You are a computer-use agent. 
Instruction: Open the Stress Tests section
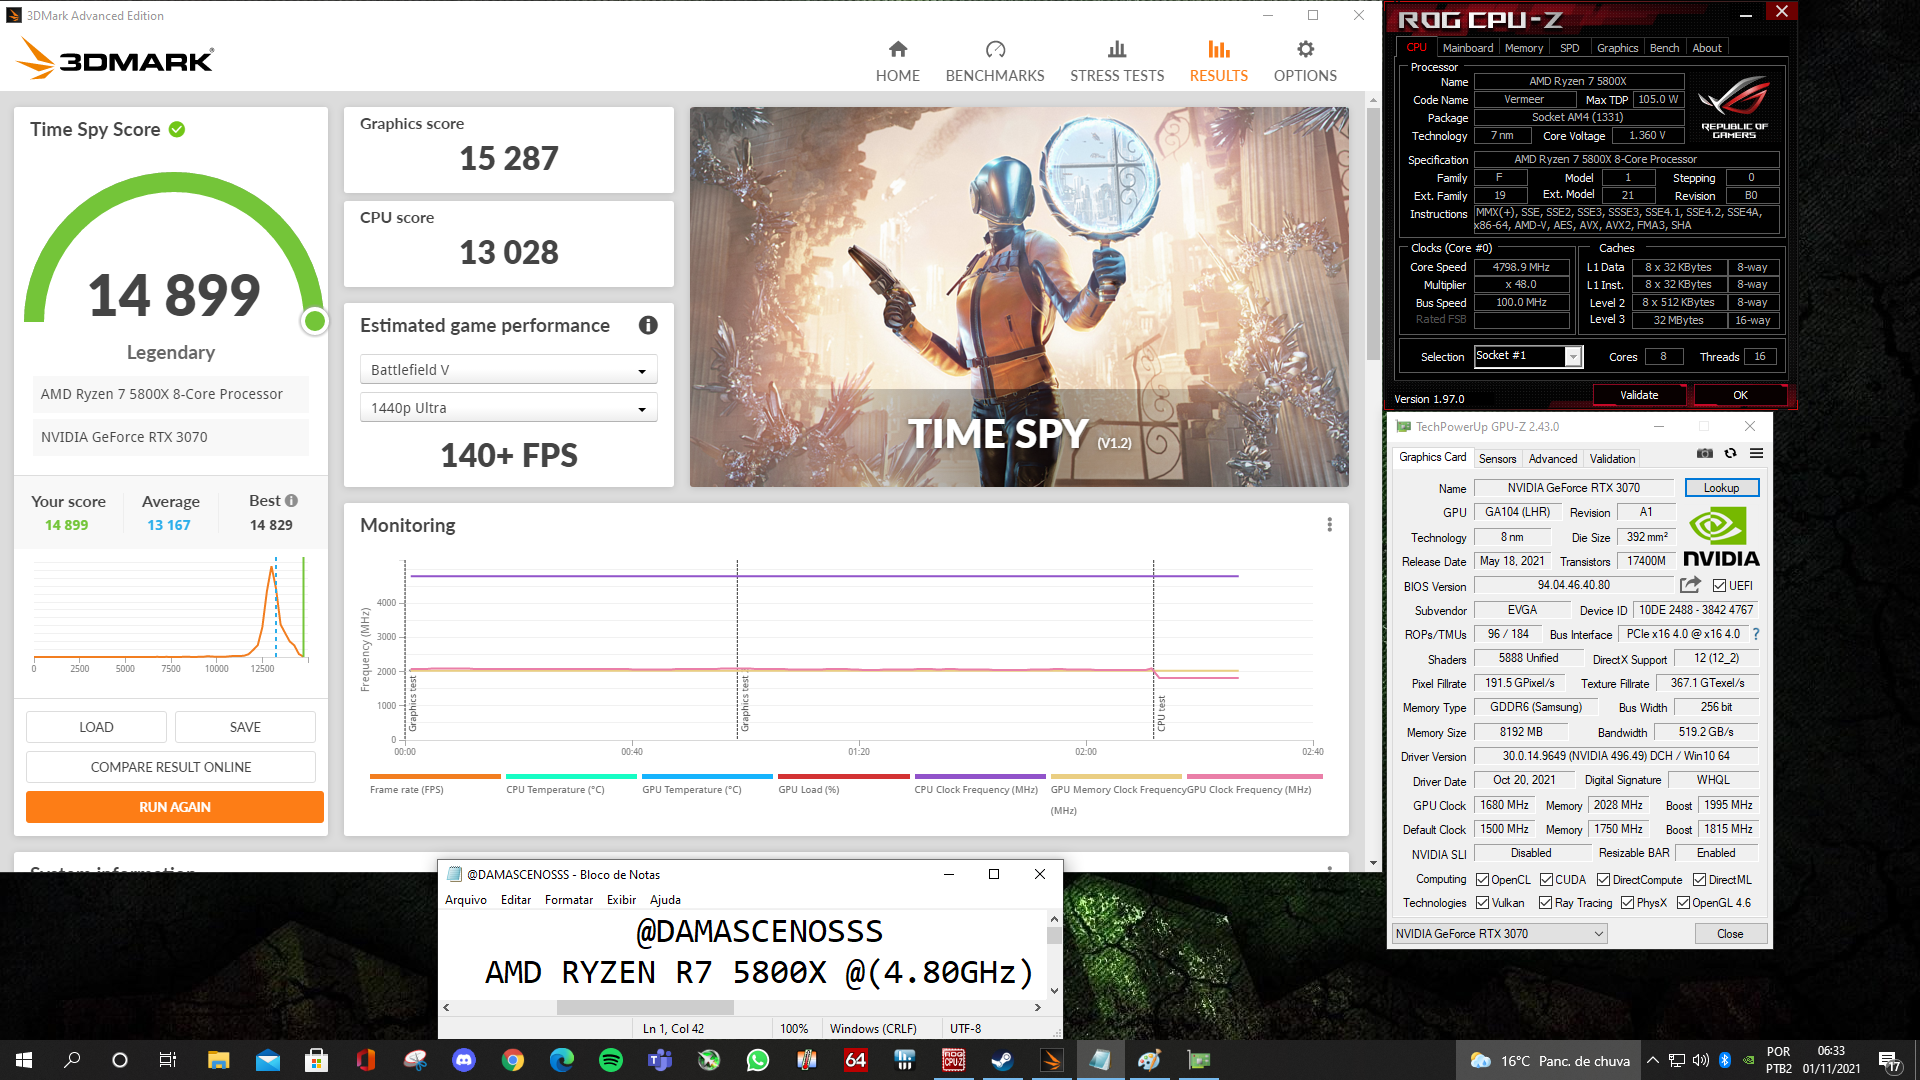(x=1117, y=62)
